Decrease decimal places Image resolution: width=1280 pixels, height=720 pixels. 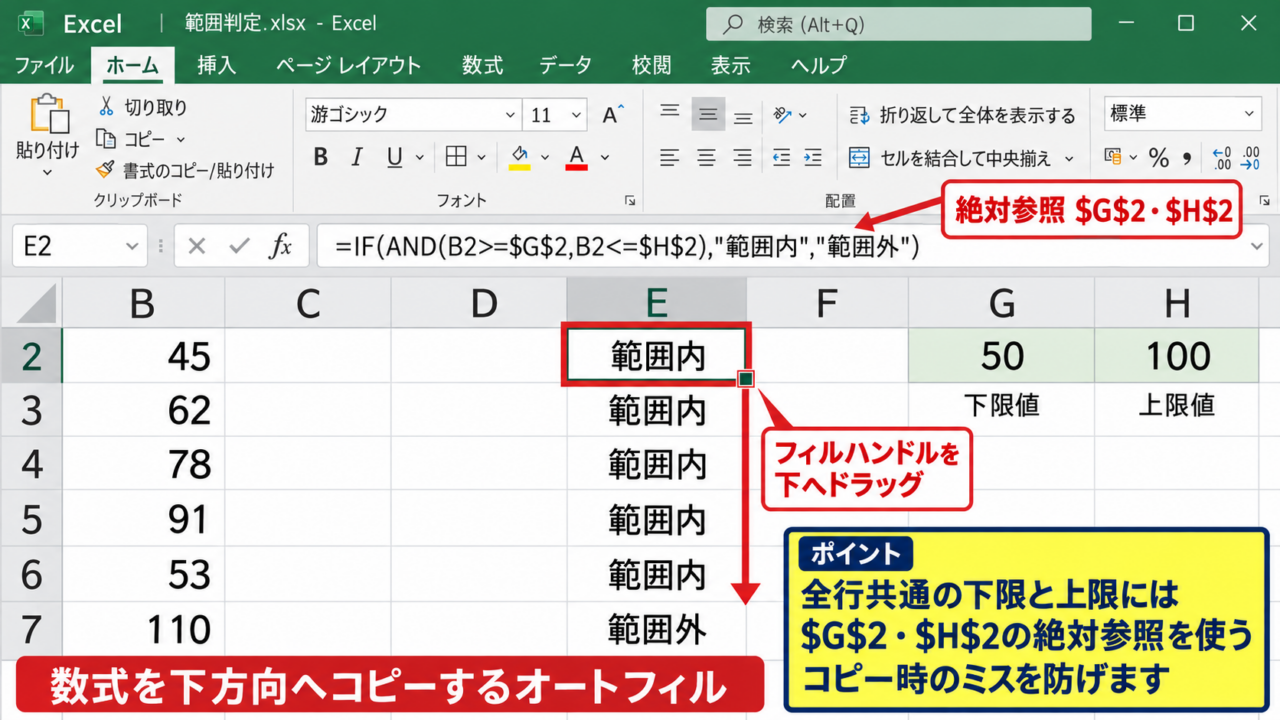tap(1250, 158)
